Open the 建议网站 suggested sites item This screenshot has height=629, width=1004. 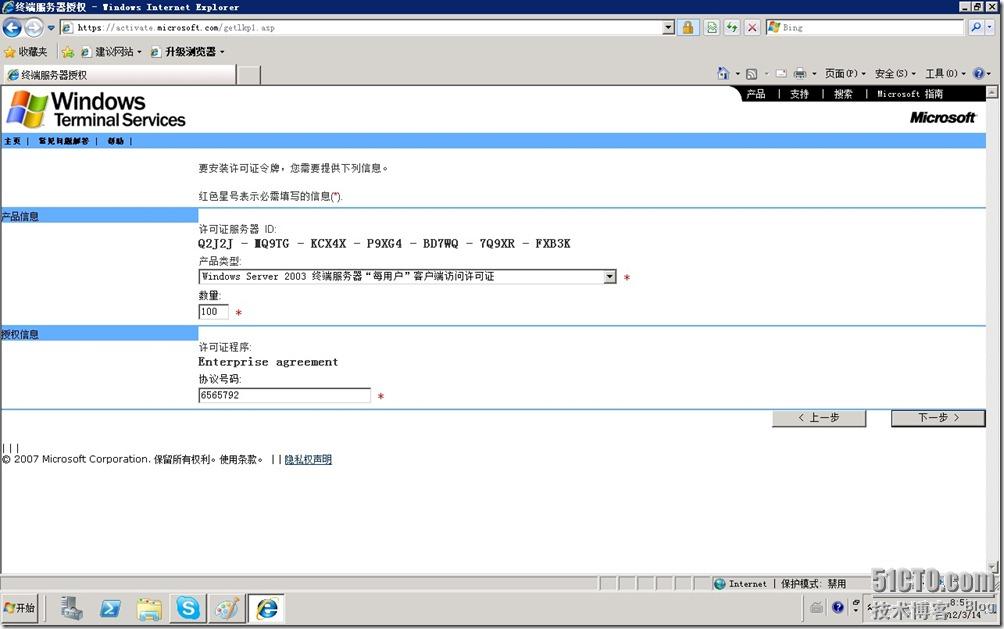coord(110,52)
